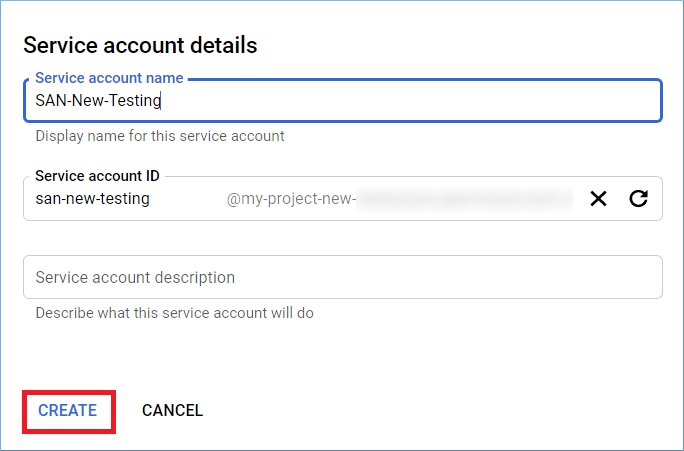Viewport: 684px width, 451px height.
Task: Click the "Service account description" placeholder text
Action: click(x=135, y=277)
